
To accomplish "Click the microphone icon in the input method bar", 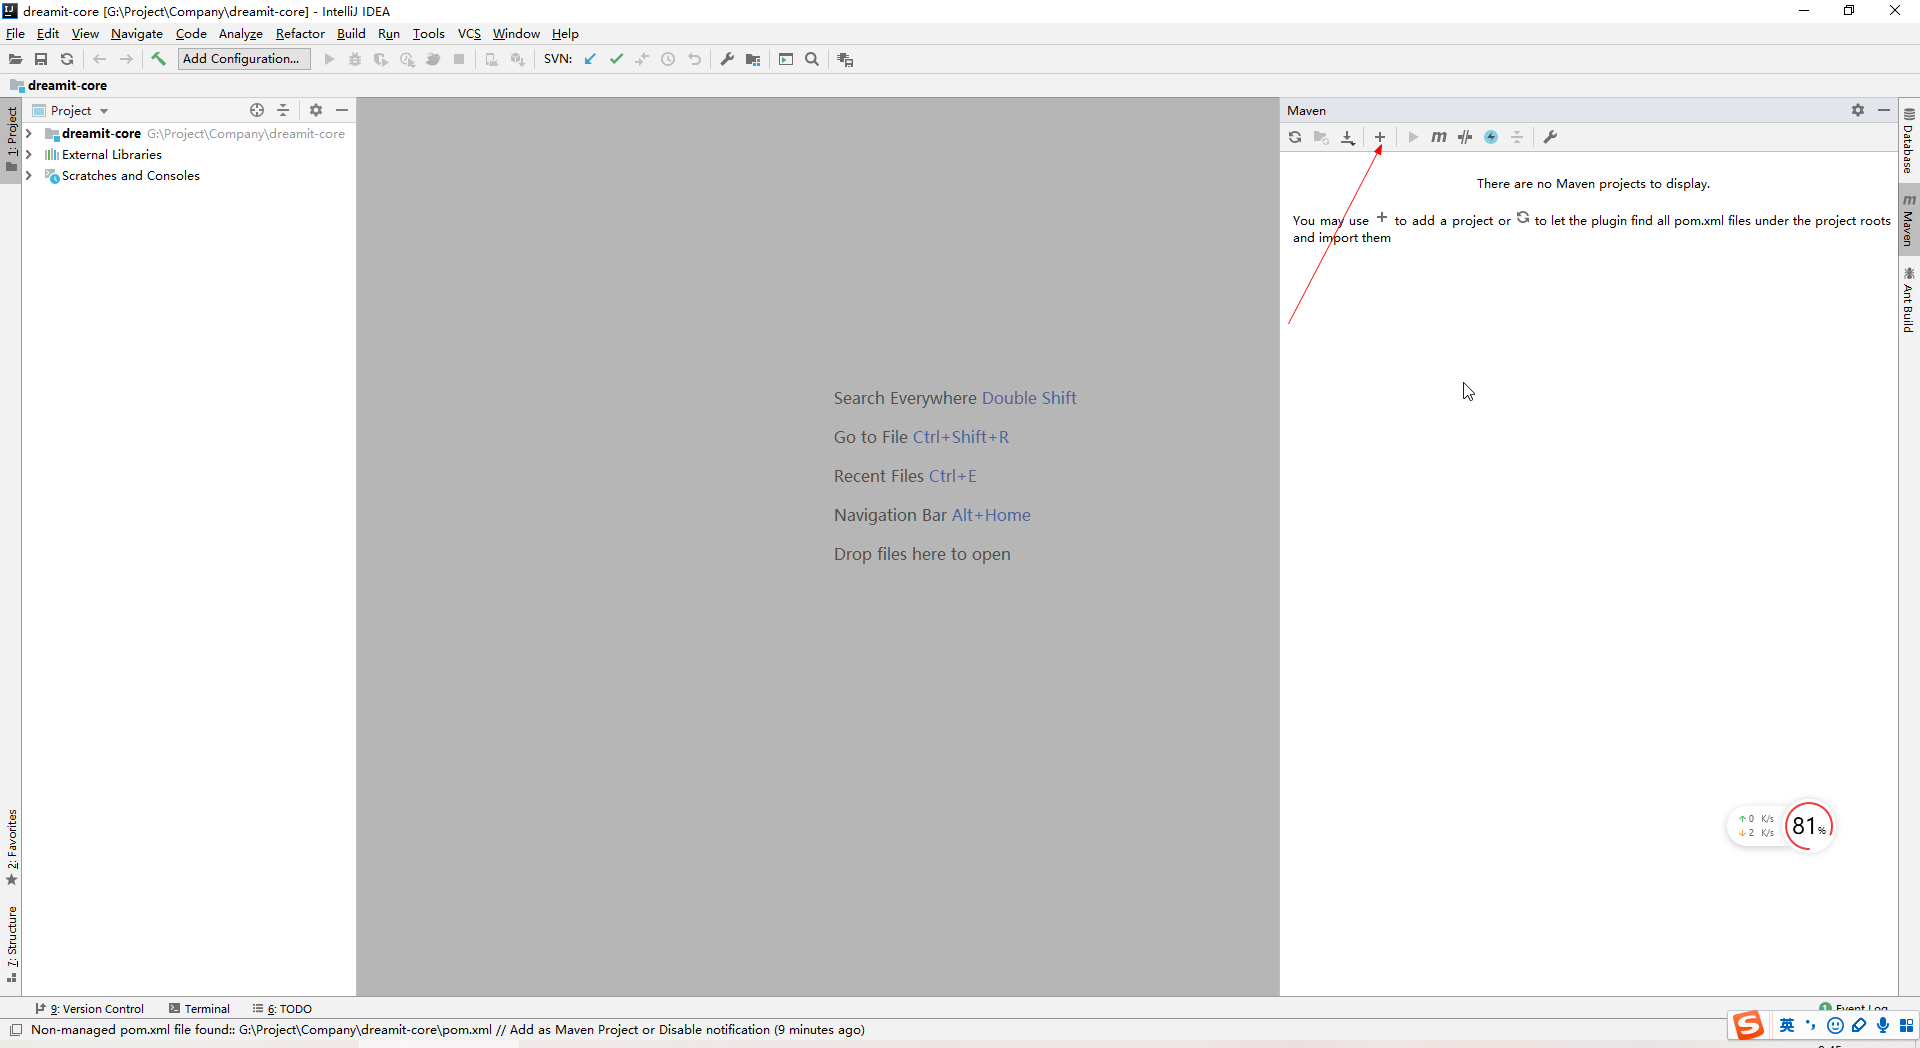I will pos(1883,1025).
